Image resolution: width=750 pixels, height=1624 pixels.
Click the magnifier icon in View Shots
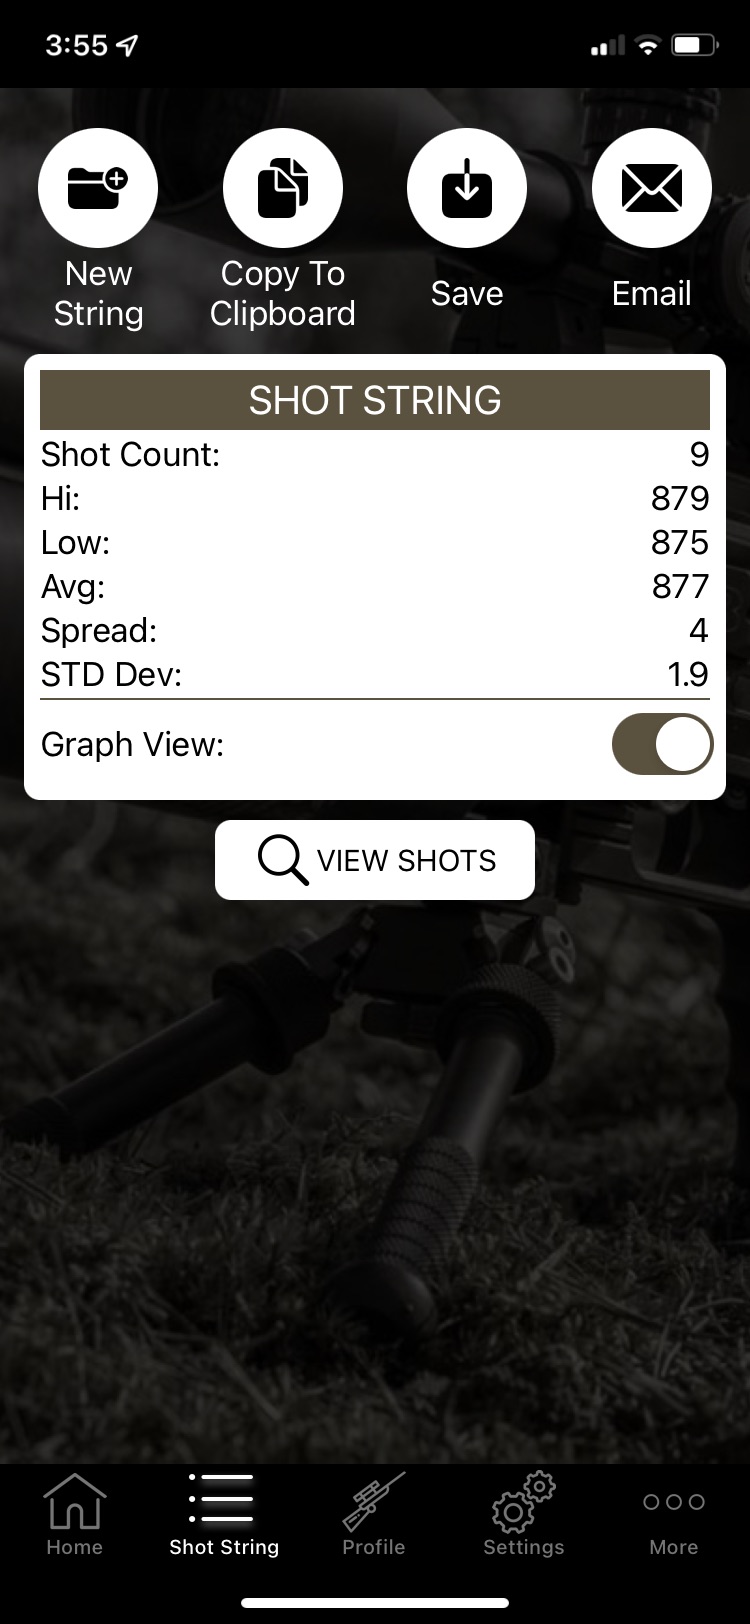click(x=283, y=860)
